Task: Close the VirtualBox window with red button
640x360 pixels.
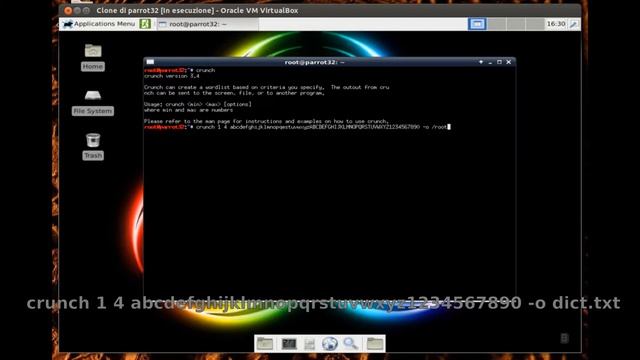Action: pyautogui.click(x=68, y=11)
